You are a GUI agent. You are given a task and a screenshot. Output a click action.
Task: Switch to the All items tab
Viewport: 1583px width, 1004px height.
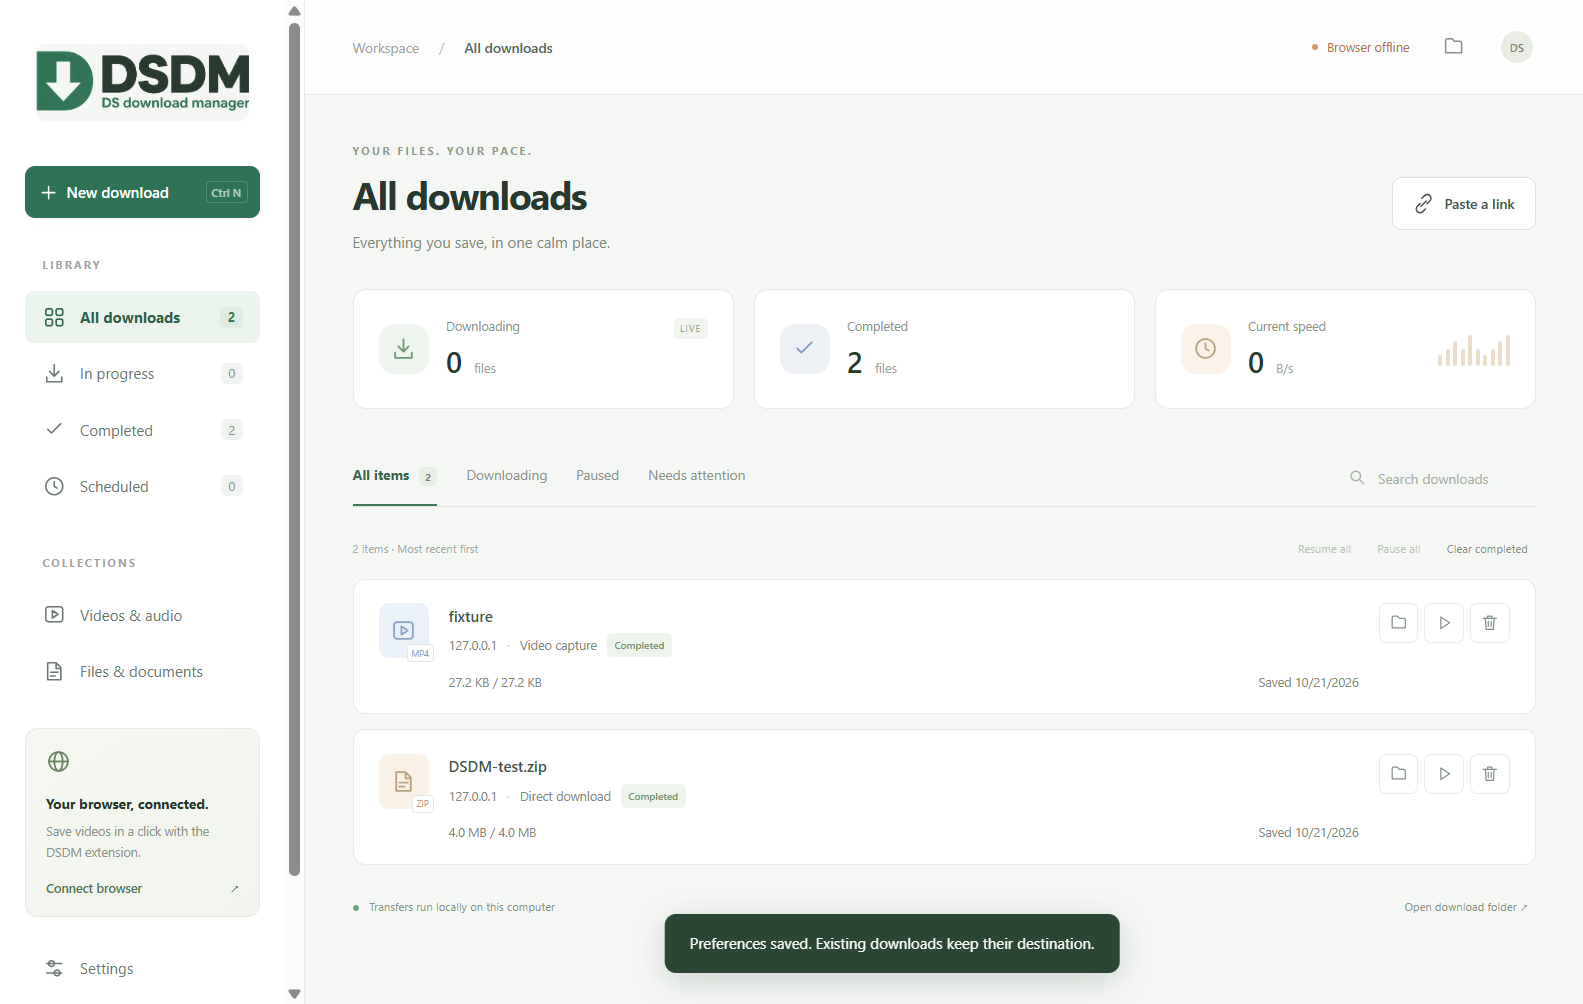click(394, 476)
